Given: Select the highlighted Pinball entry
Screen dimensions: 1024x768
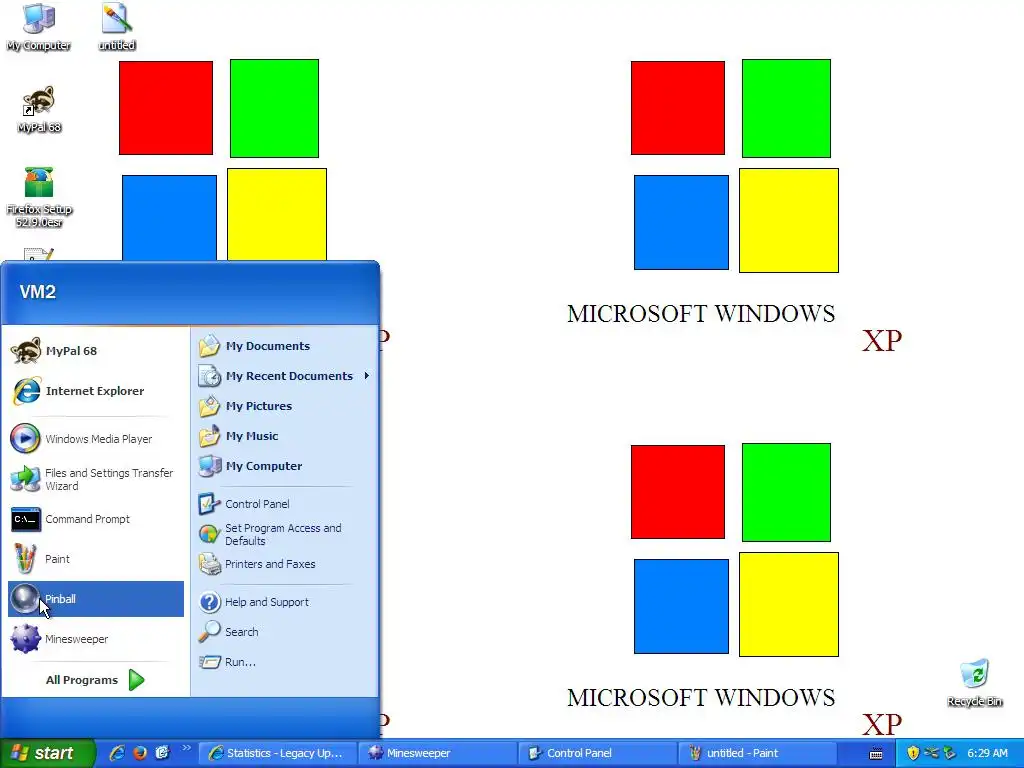Looking at the screenshot, I should click(96, 599).
